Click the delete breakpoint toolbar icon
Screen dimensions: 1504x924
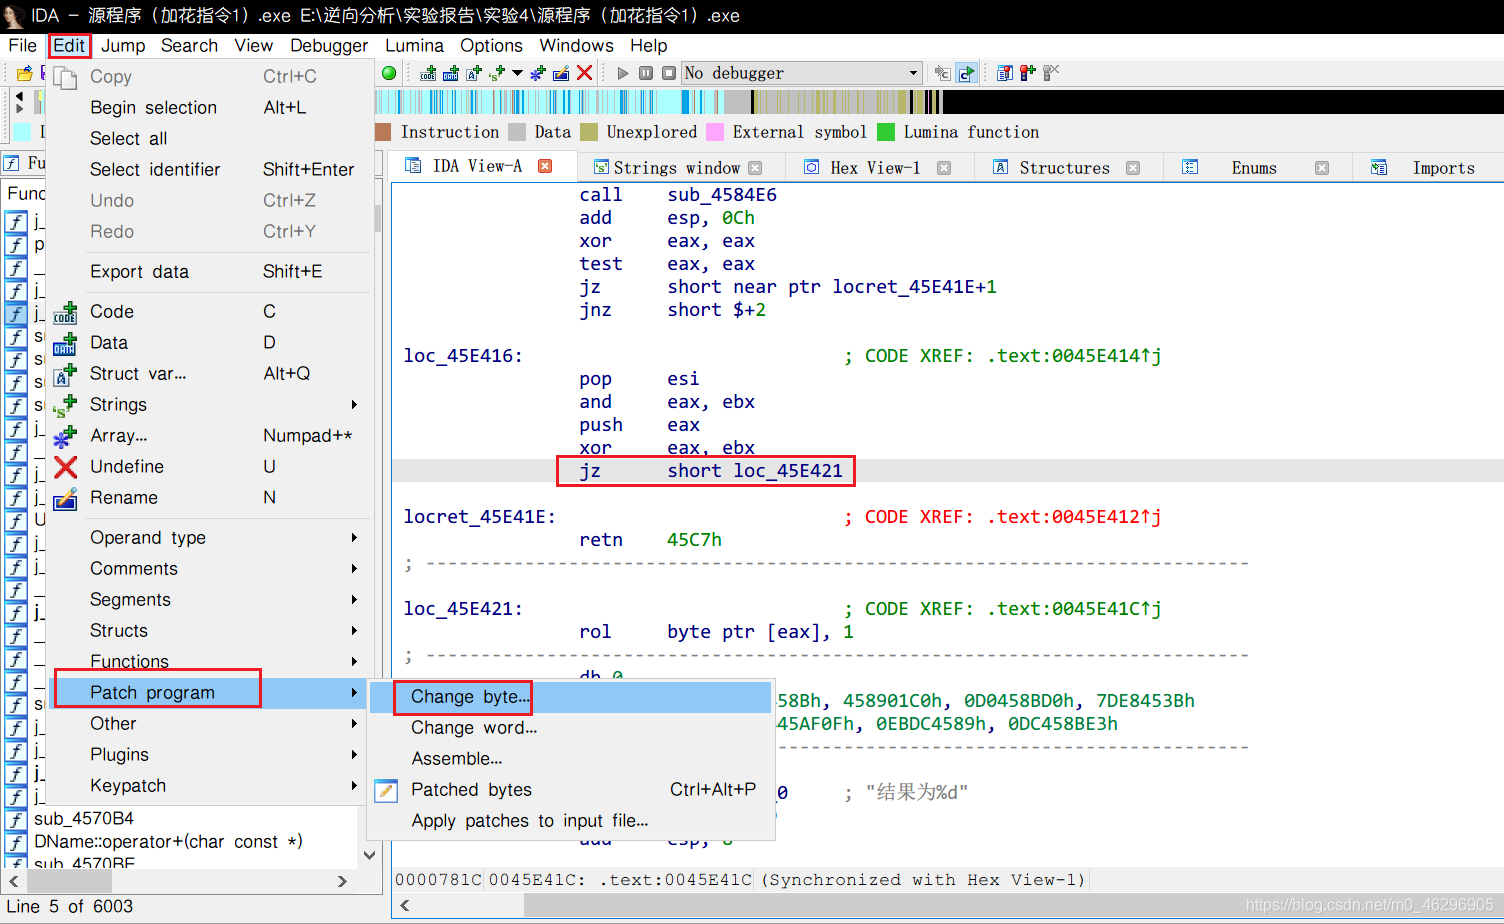click(1051, 73)
